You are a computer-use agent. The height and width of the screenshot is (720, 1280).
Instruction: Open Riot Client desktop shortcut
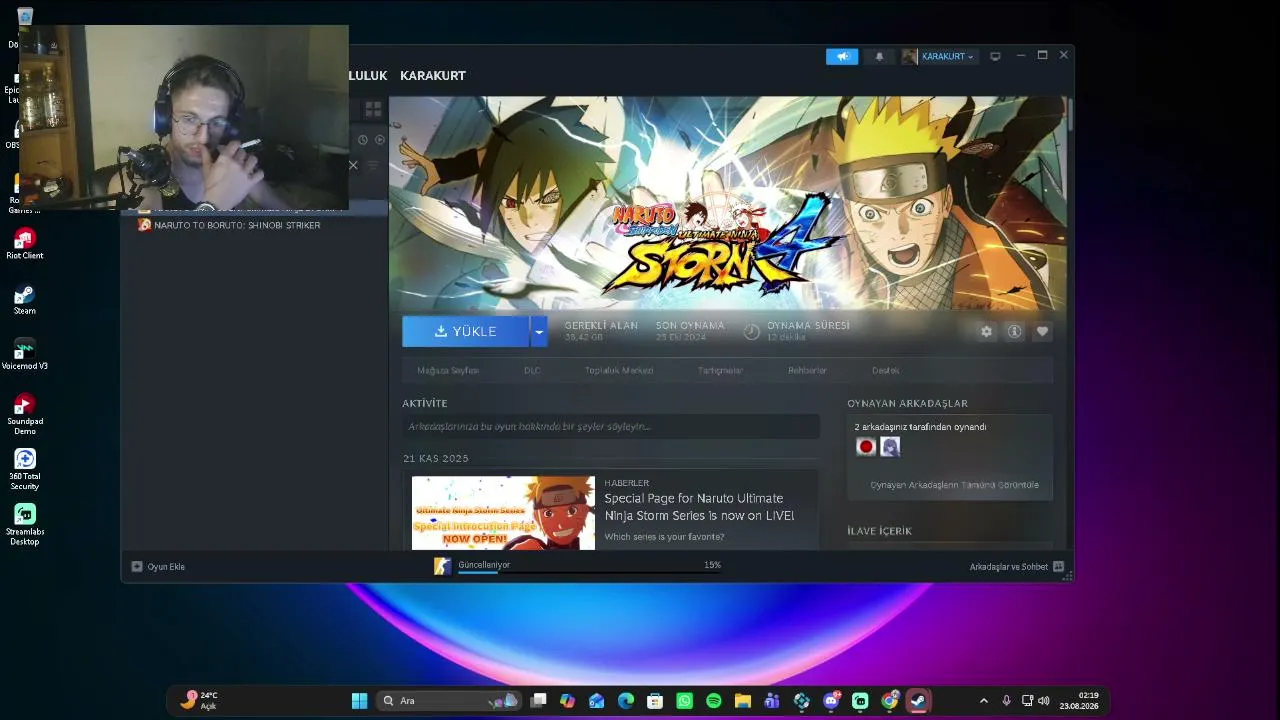[x=25, y=244]
